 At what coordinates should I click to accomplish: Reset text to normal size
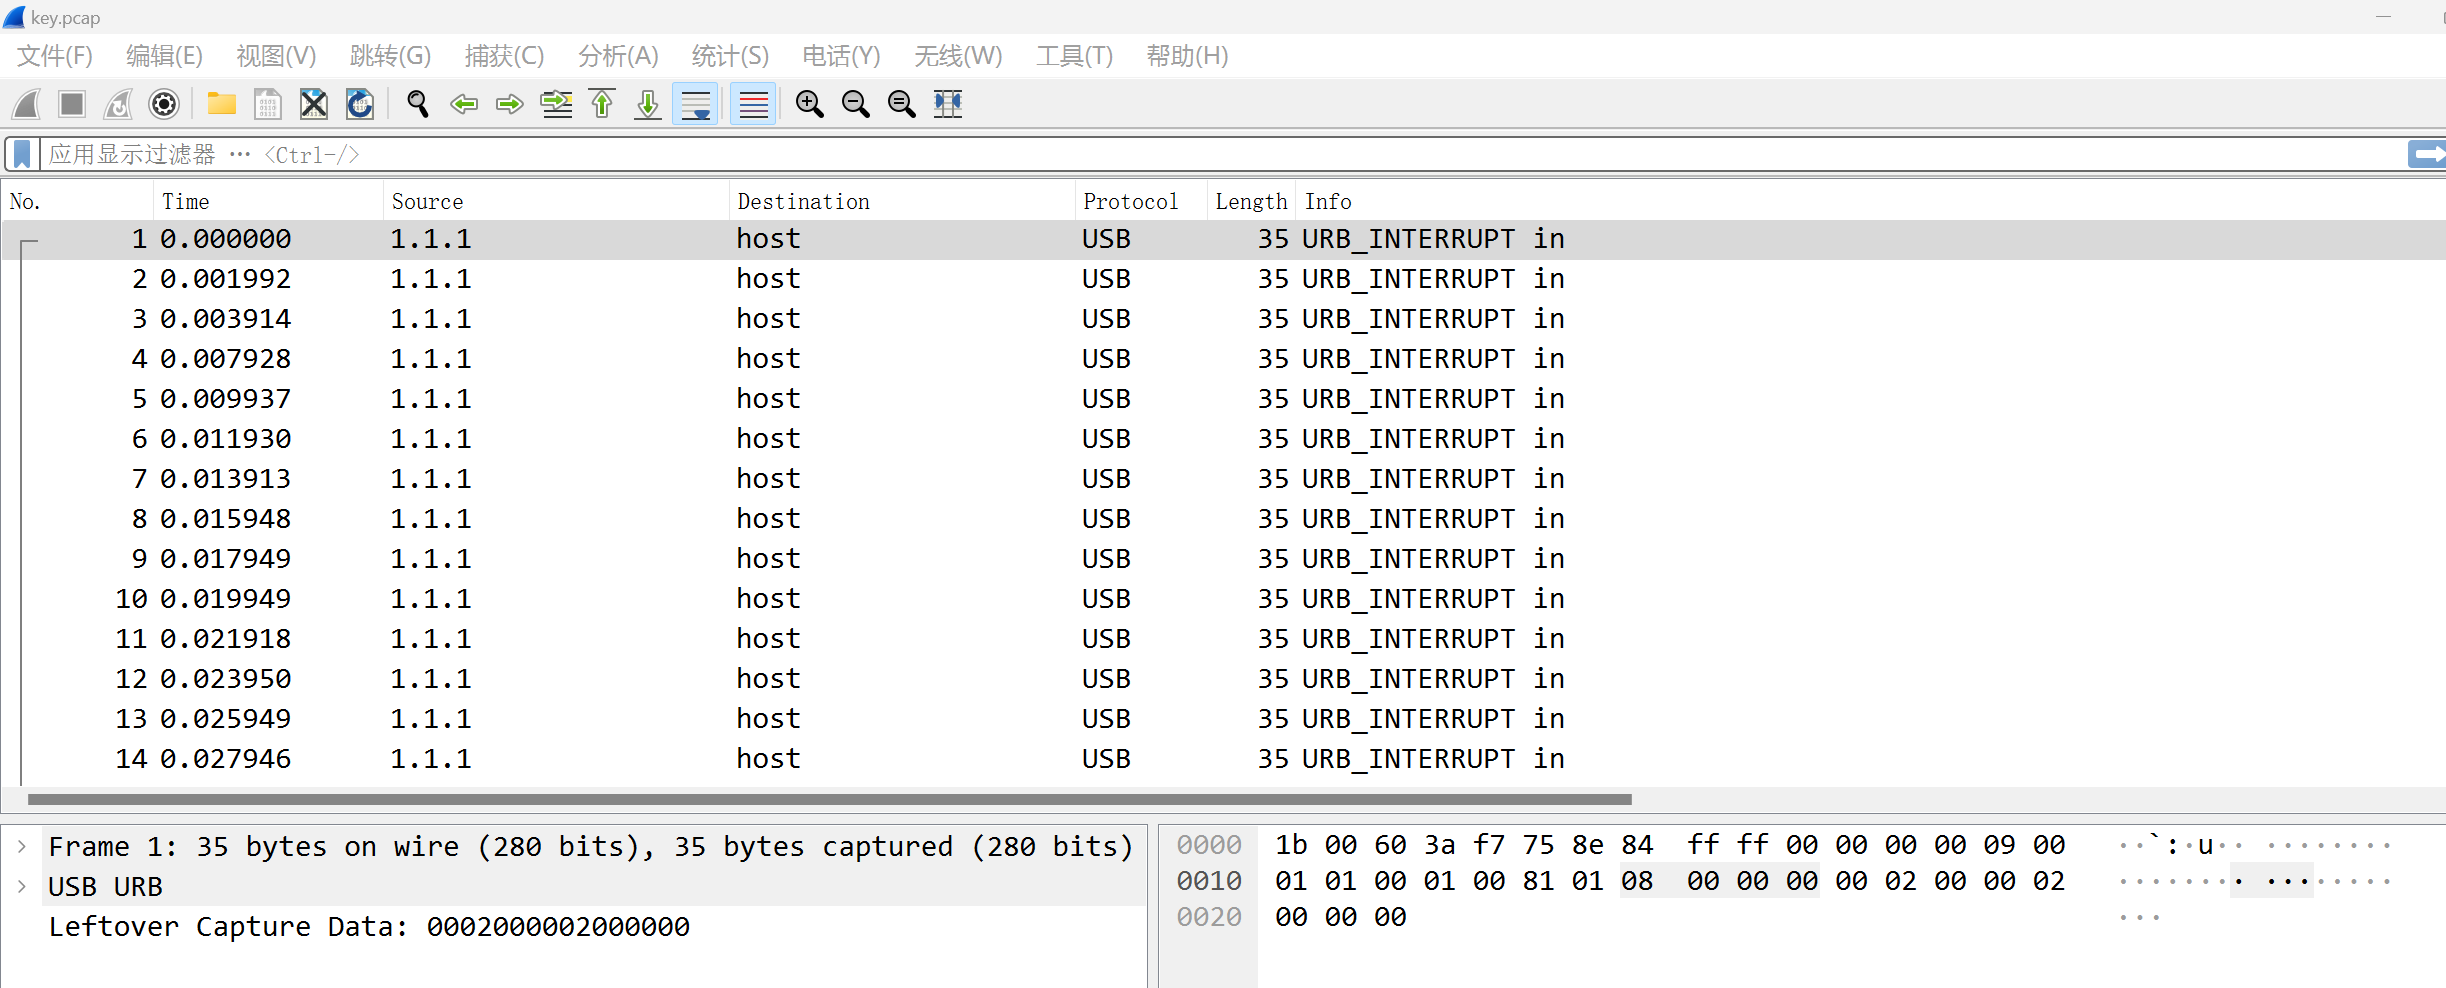pos(901,104)
